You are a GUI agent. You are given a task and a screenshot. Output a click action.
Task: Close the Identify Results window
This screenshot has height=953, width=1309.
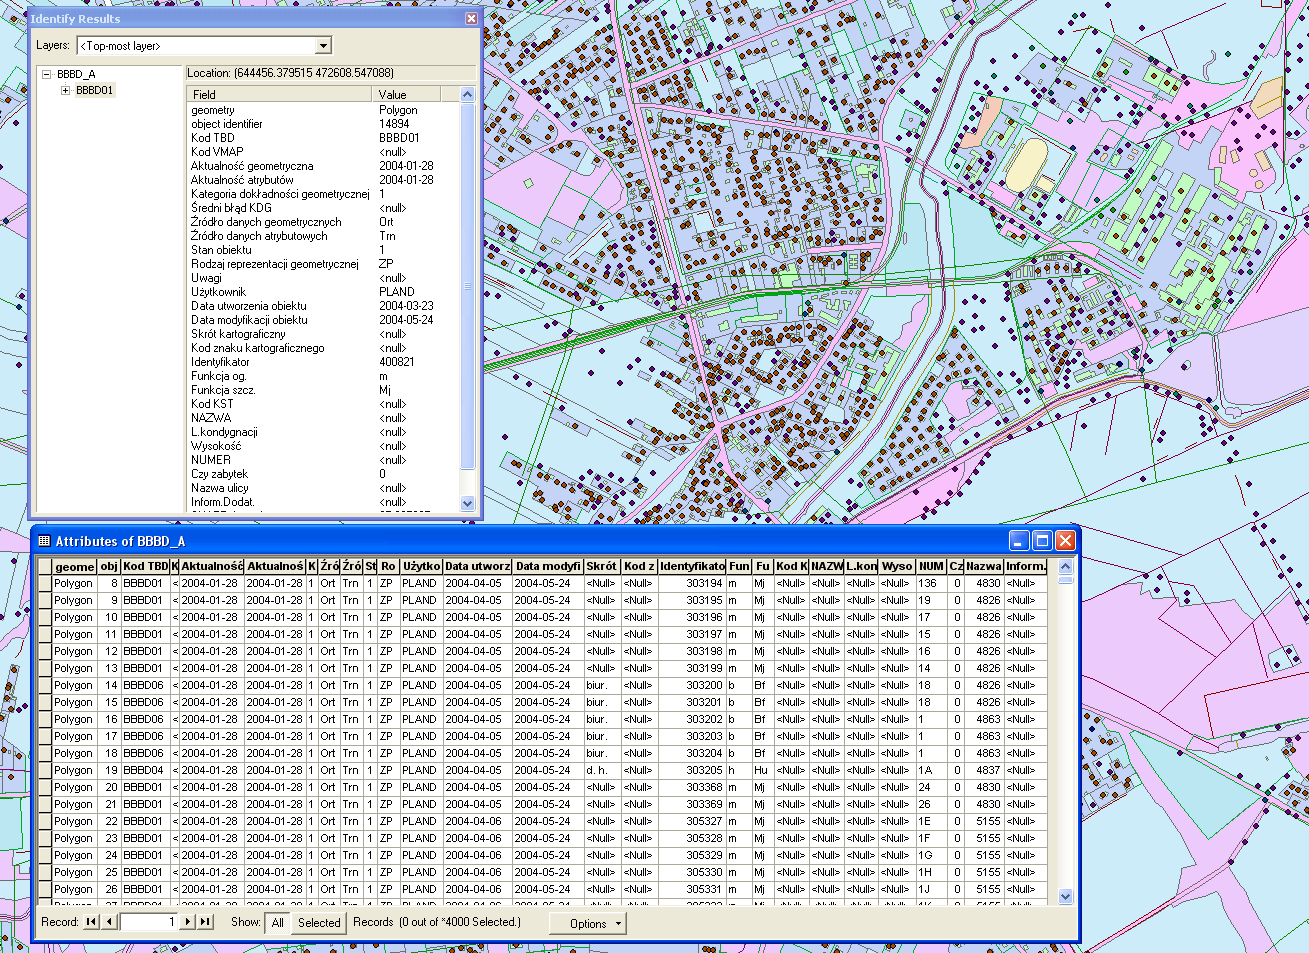471,18
